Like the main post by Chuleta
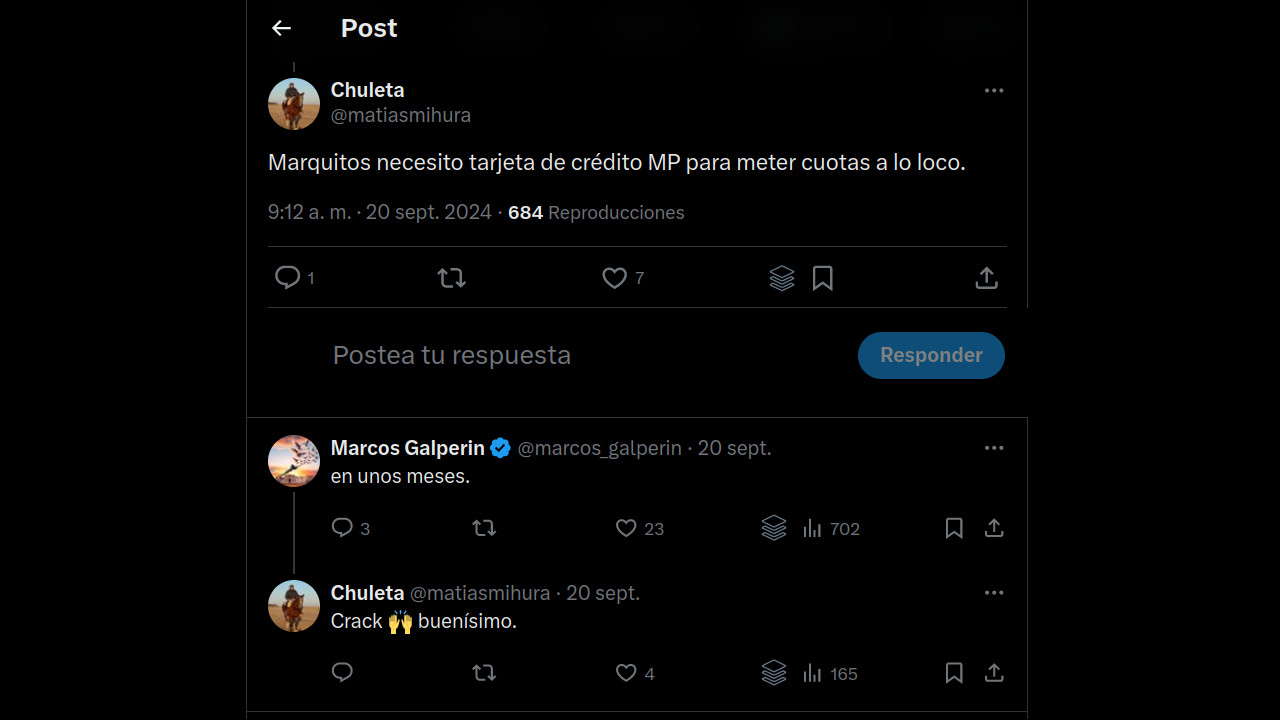Screen dimensions: 1280x720 [x=613, y=278]
